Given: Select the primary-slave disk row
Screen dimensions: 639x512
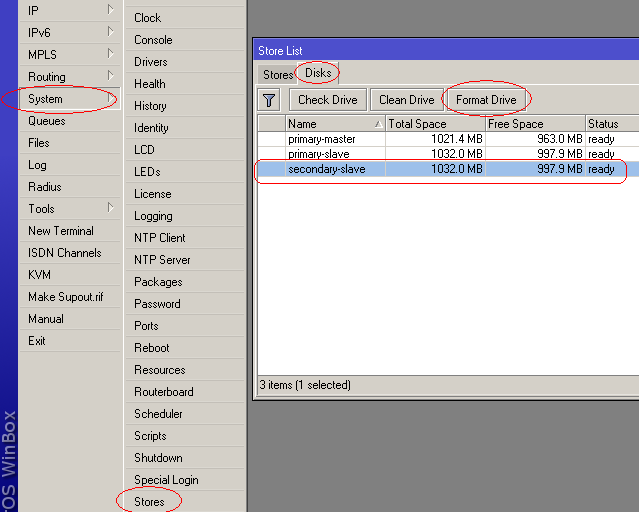Looking at the screenshot, I should point(319,154).
